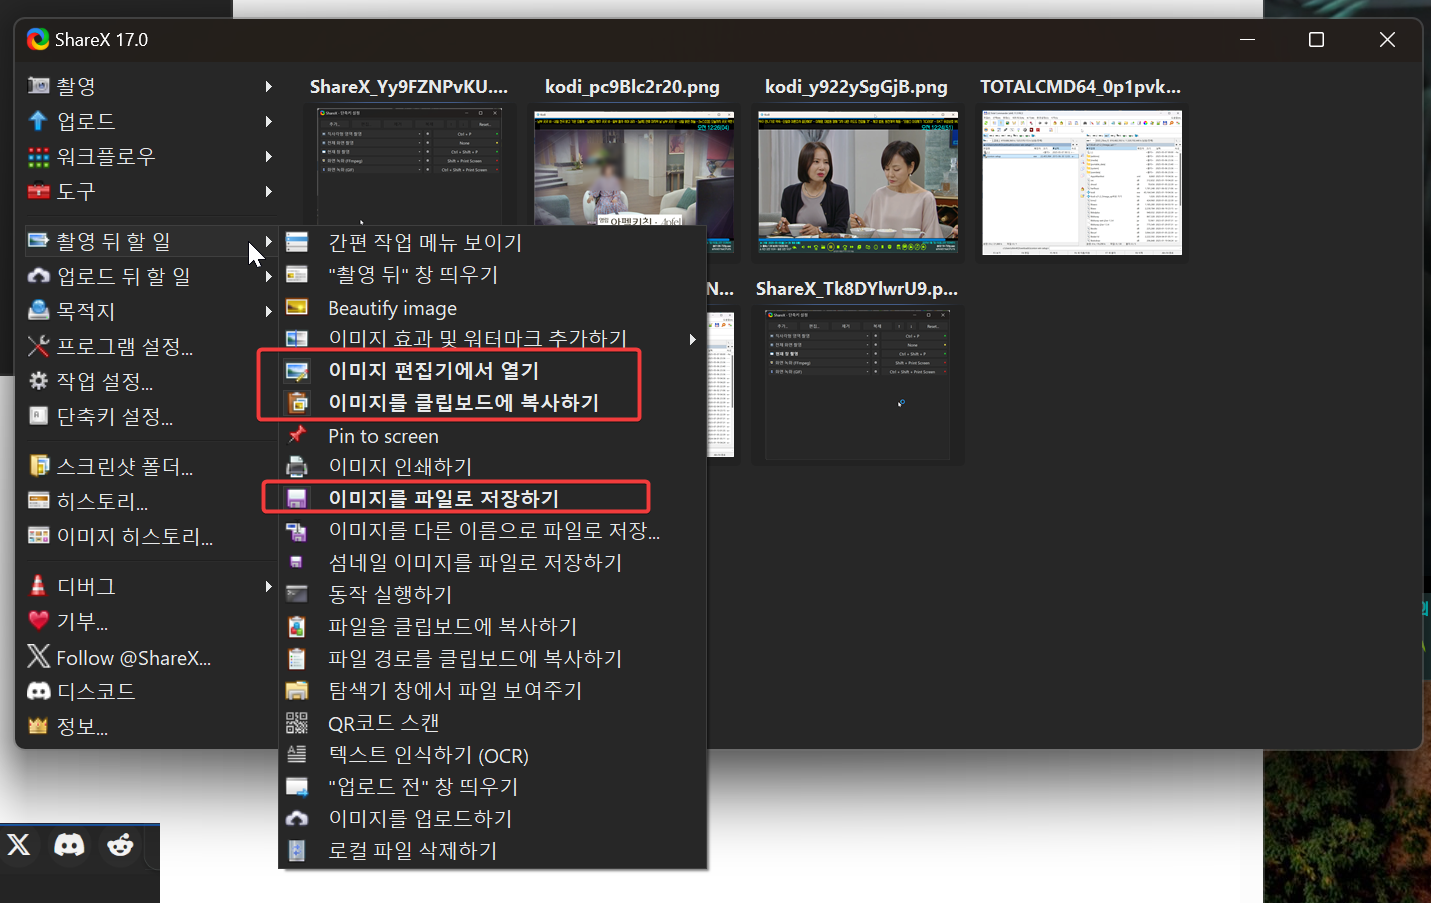This screenshot has height=903, width=1431.
Task: Click the printer icon for 이미지 인쇄하기
Action: (297, 466)
